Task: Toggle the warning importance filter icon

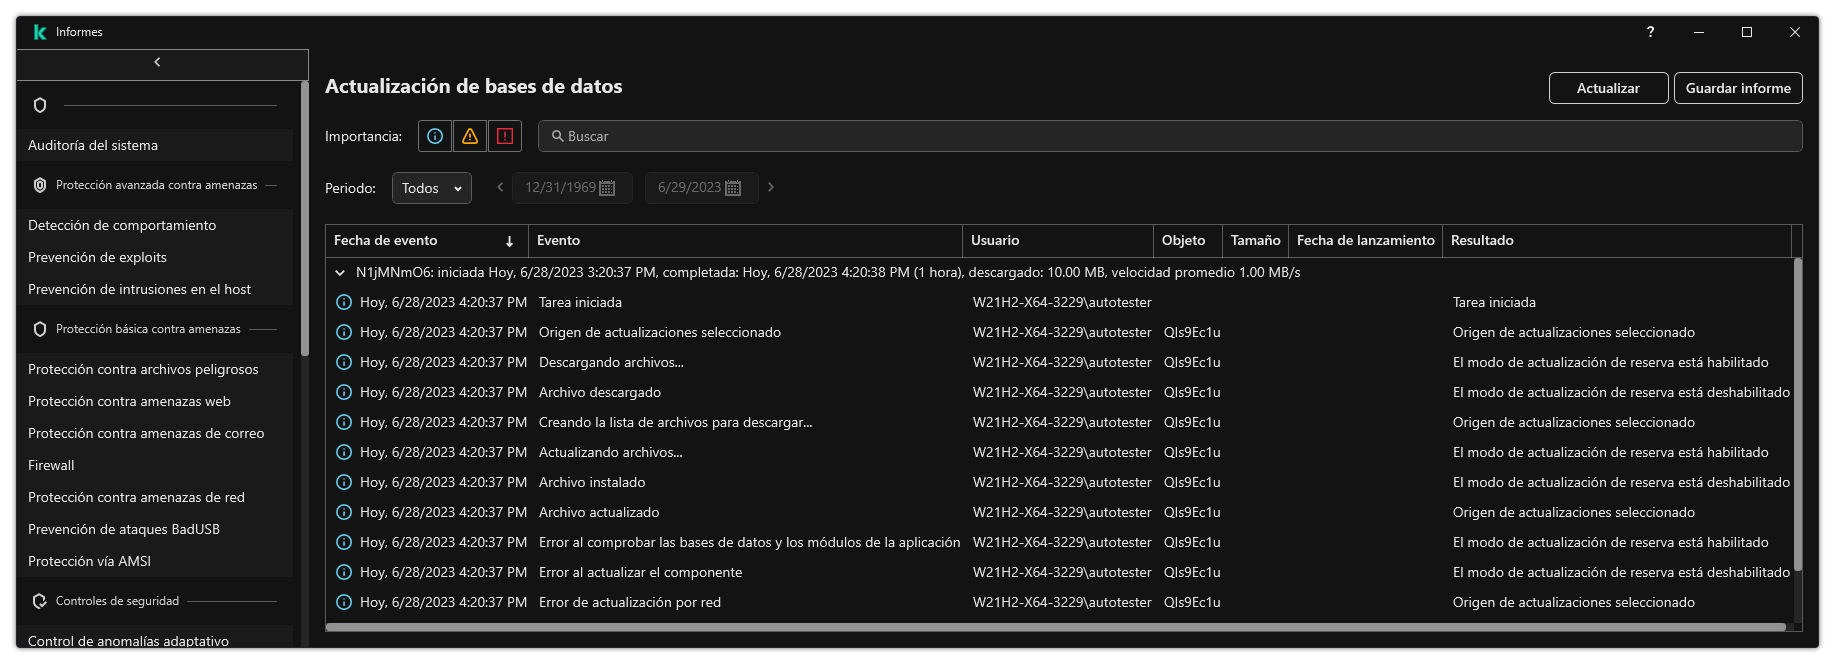Action: [x=470, y=136]
